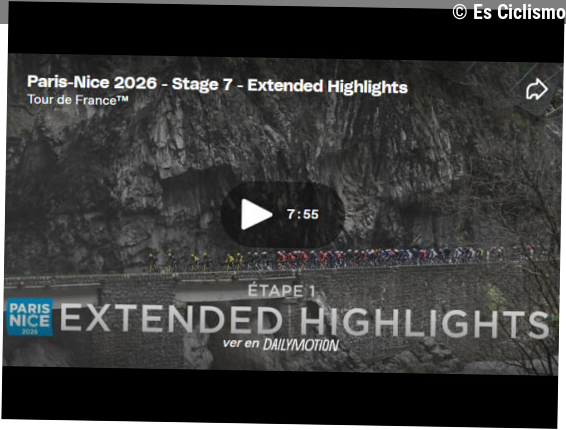The height and width of the screenshot is (430, 566).
Task: Play the Paris-Nice highlights video
Action: click(257, 214)
